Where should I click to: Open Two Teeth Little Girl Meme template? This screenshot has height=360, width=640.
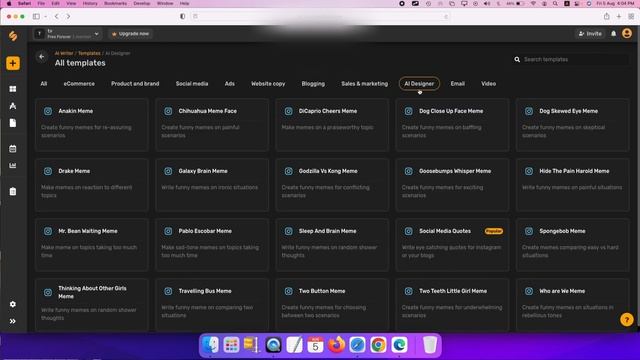452,305
